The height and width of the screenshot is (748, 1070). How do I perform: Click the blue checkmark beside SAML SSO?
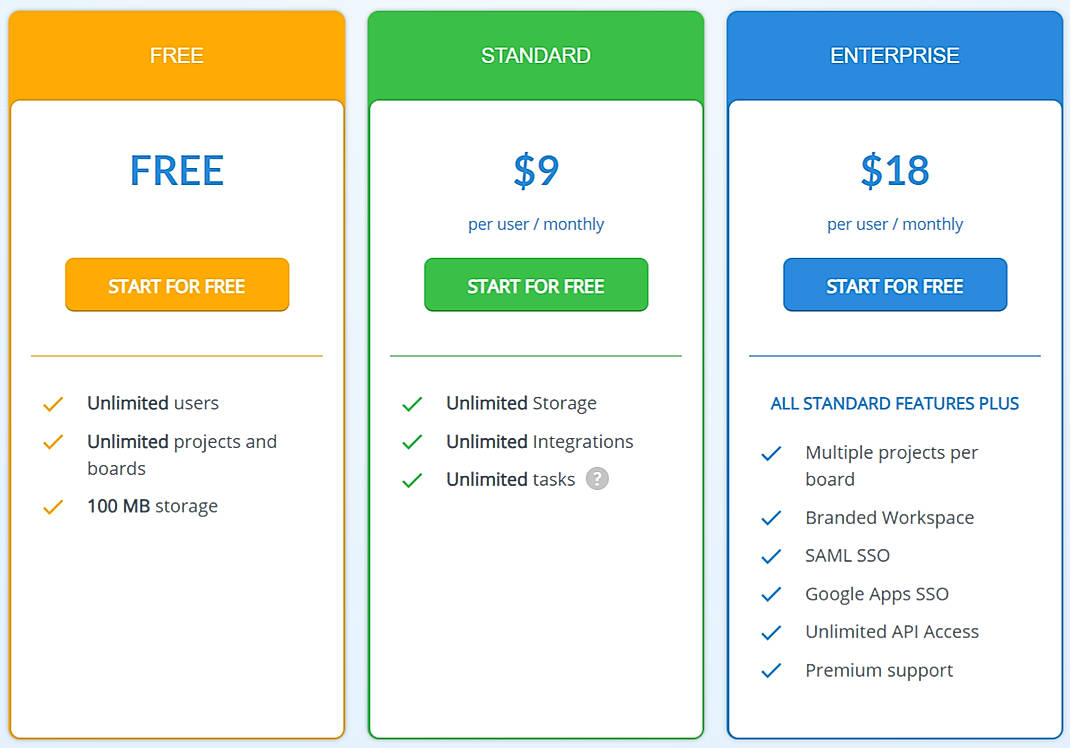coord(771,556)
